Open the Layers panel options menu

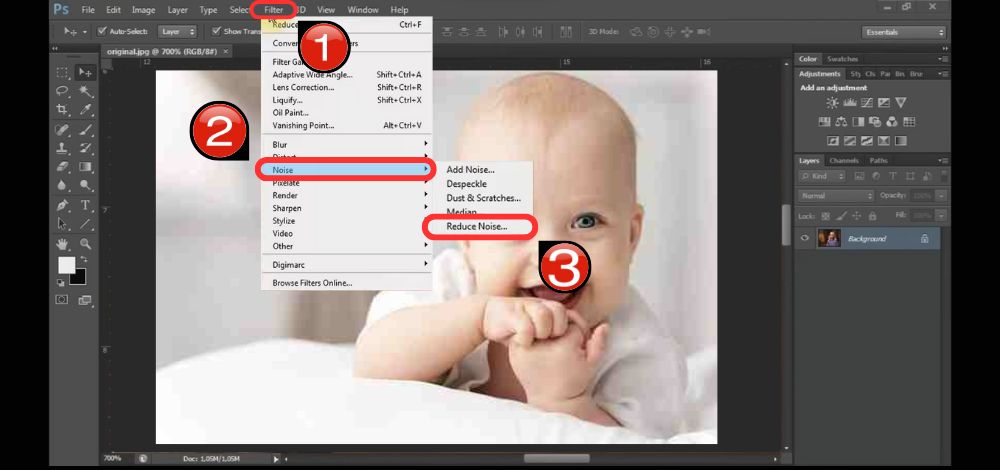(x=943, y=161)
